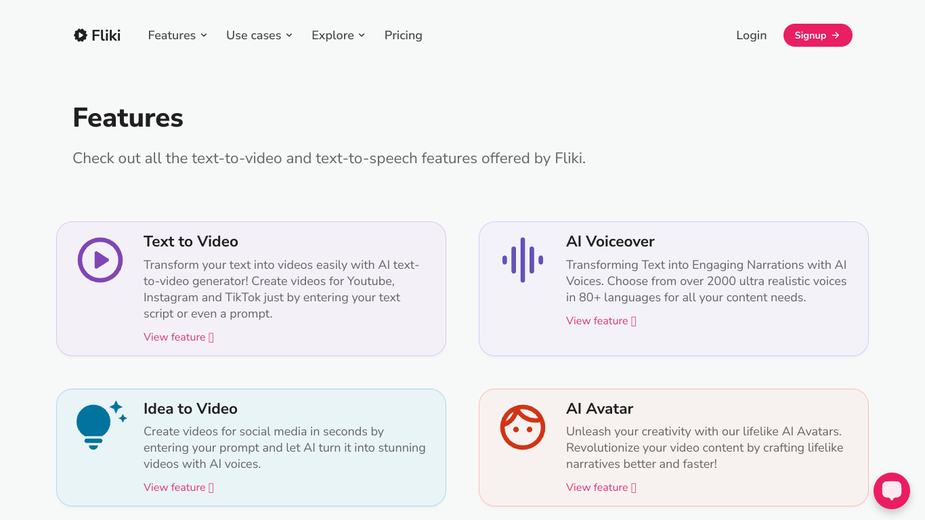
Task: Click the blue lightbulb Idea to Video icon
Action: click(101, 425)
